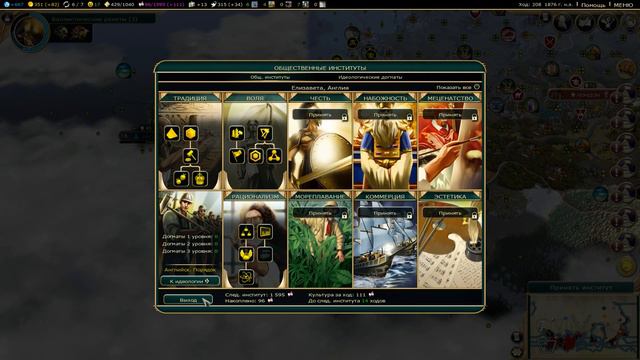The image size is (640, 360).
Task: Switch to the Общ. институты tab
Action: (x=270, y=77)
